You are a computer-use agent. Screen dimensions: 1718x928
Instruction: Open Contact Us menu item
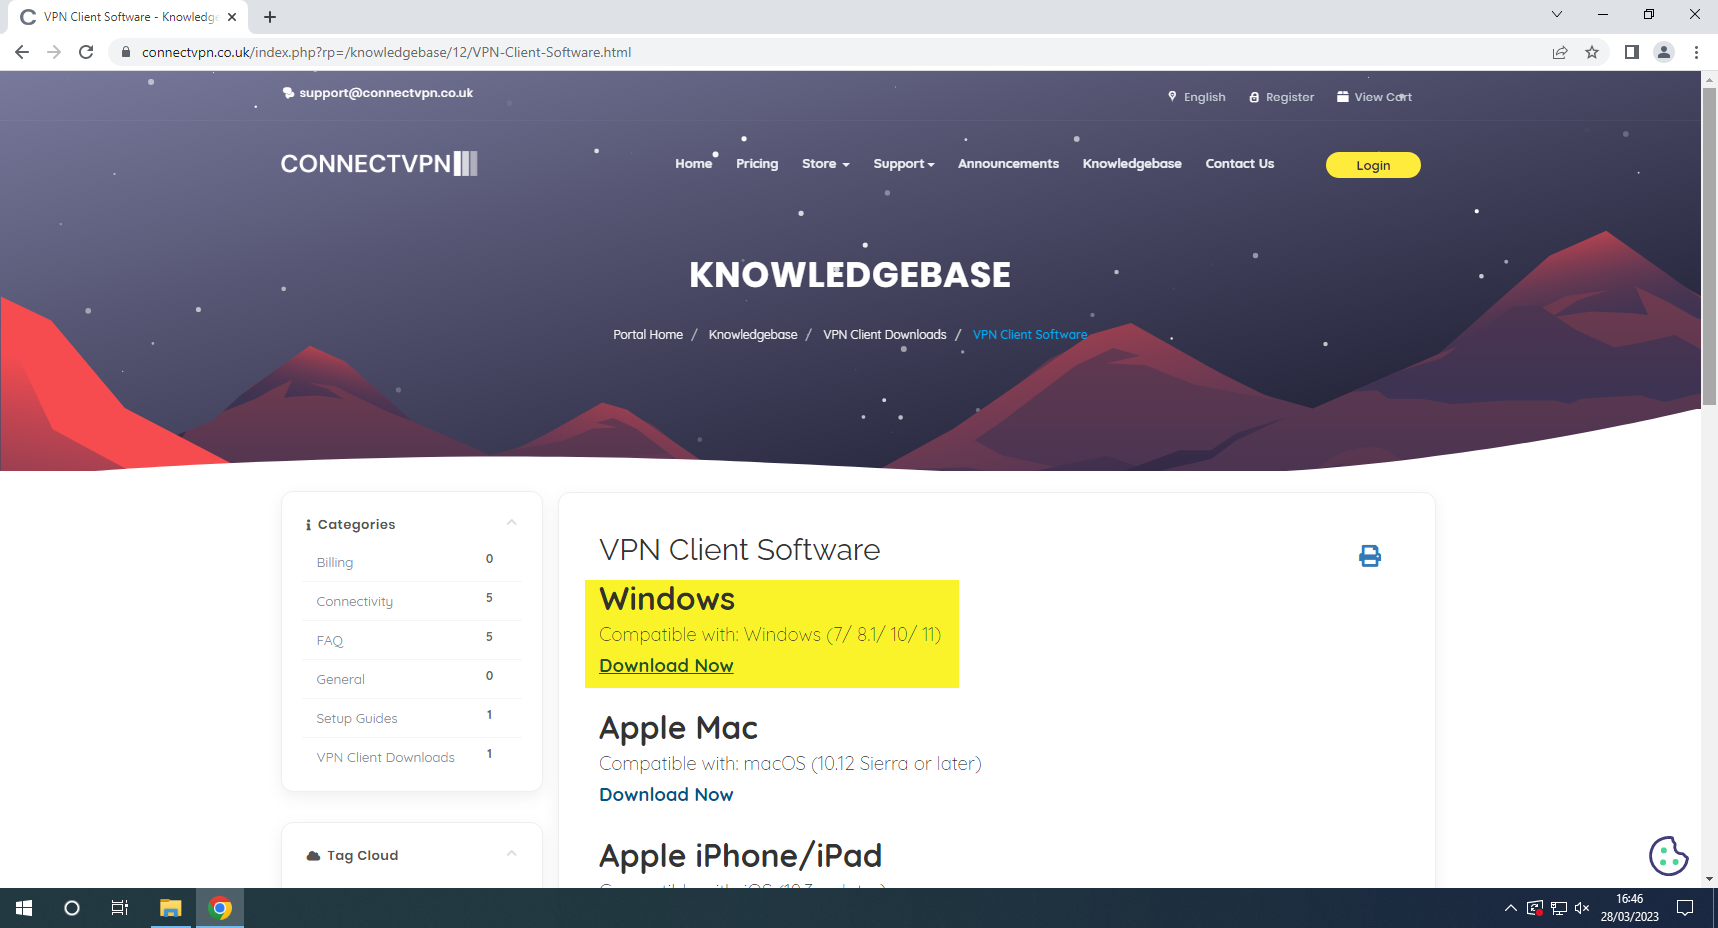coord(1239,164)
